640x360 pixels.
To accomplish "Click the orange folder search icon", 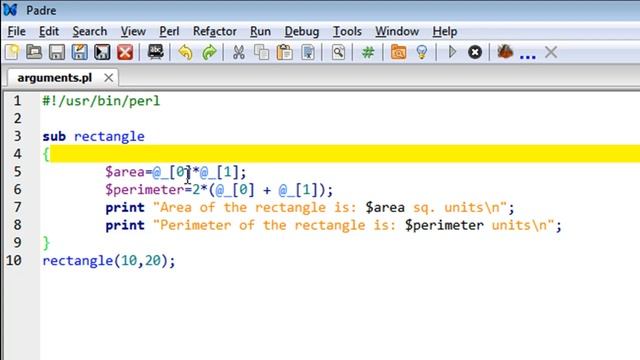I will click(398, 52).
